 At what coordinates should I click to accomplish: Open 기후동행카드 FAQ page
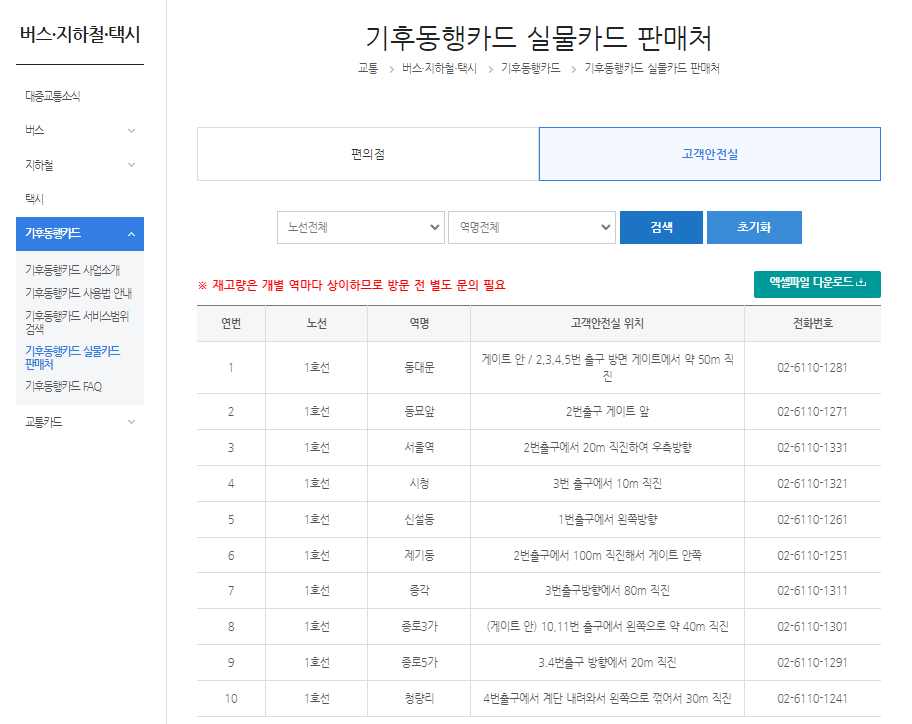[63, 386]
